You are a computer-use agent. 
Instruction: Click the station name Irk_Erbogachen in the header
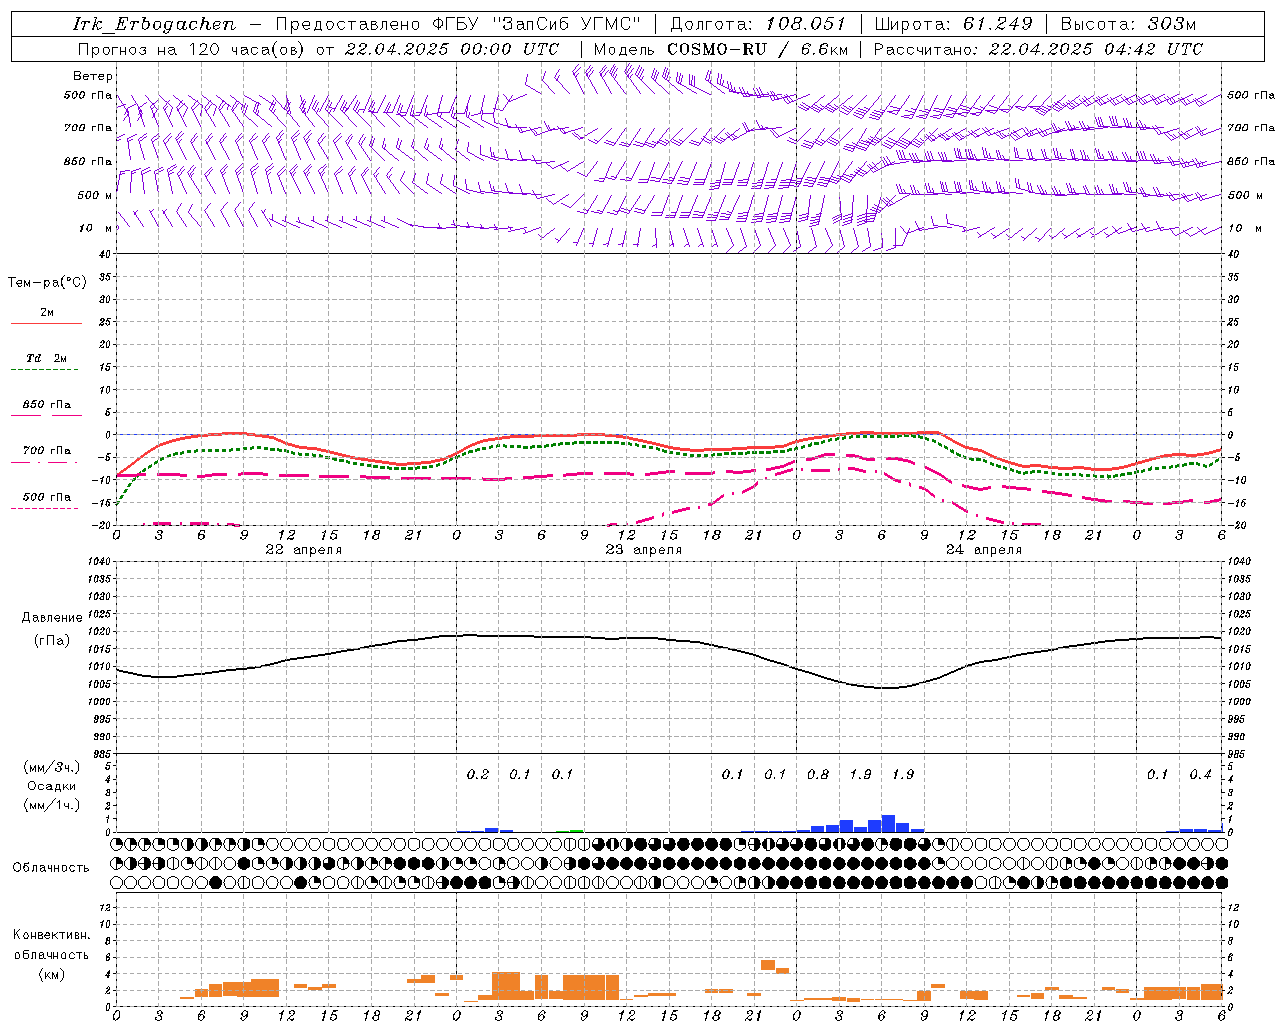155,24
